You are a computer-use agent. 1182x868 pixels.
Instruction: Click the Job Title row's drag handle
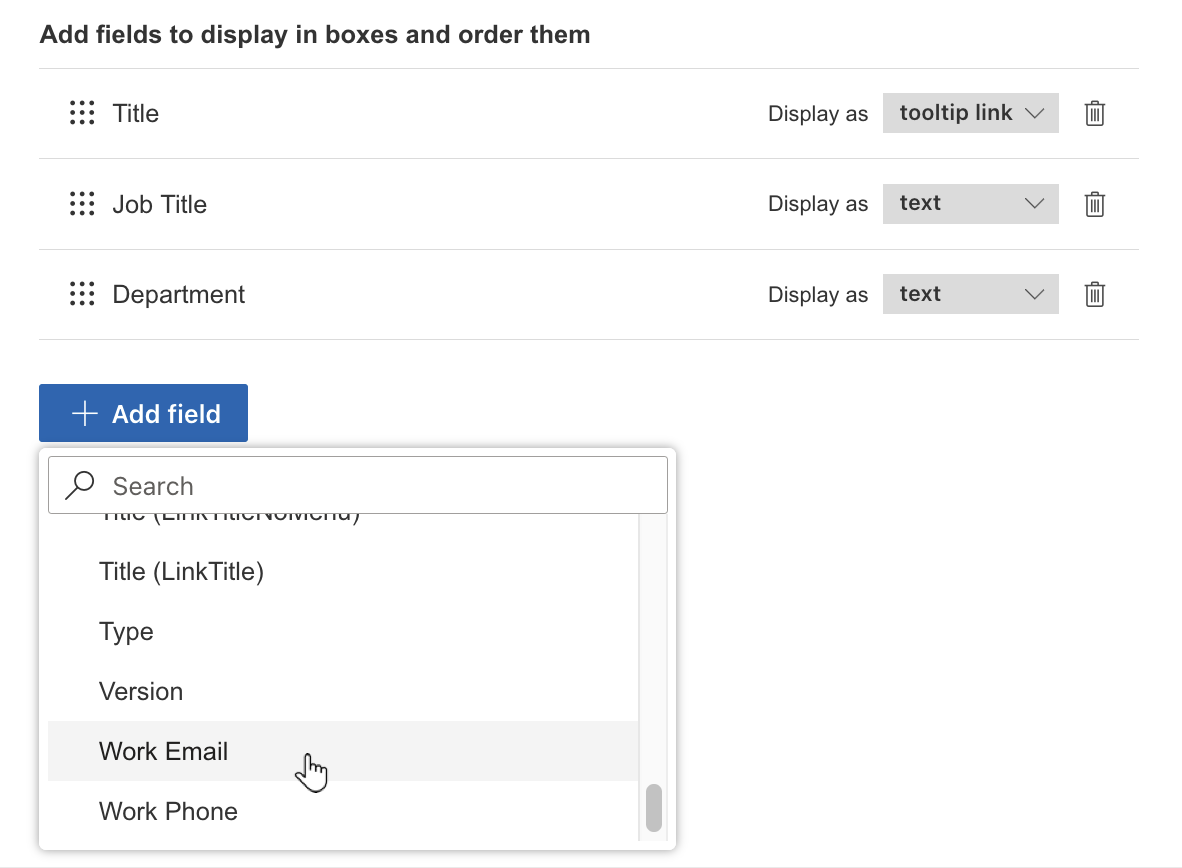point(82,204)
